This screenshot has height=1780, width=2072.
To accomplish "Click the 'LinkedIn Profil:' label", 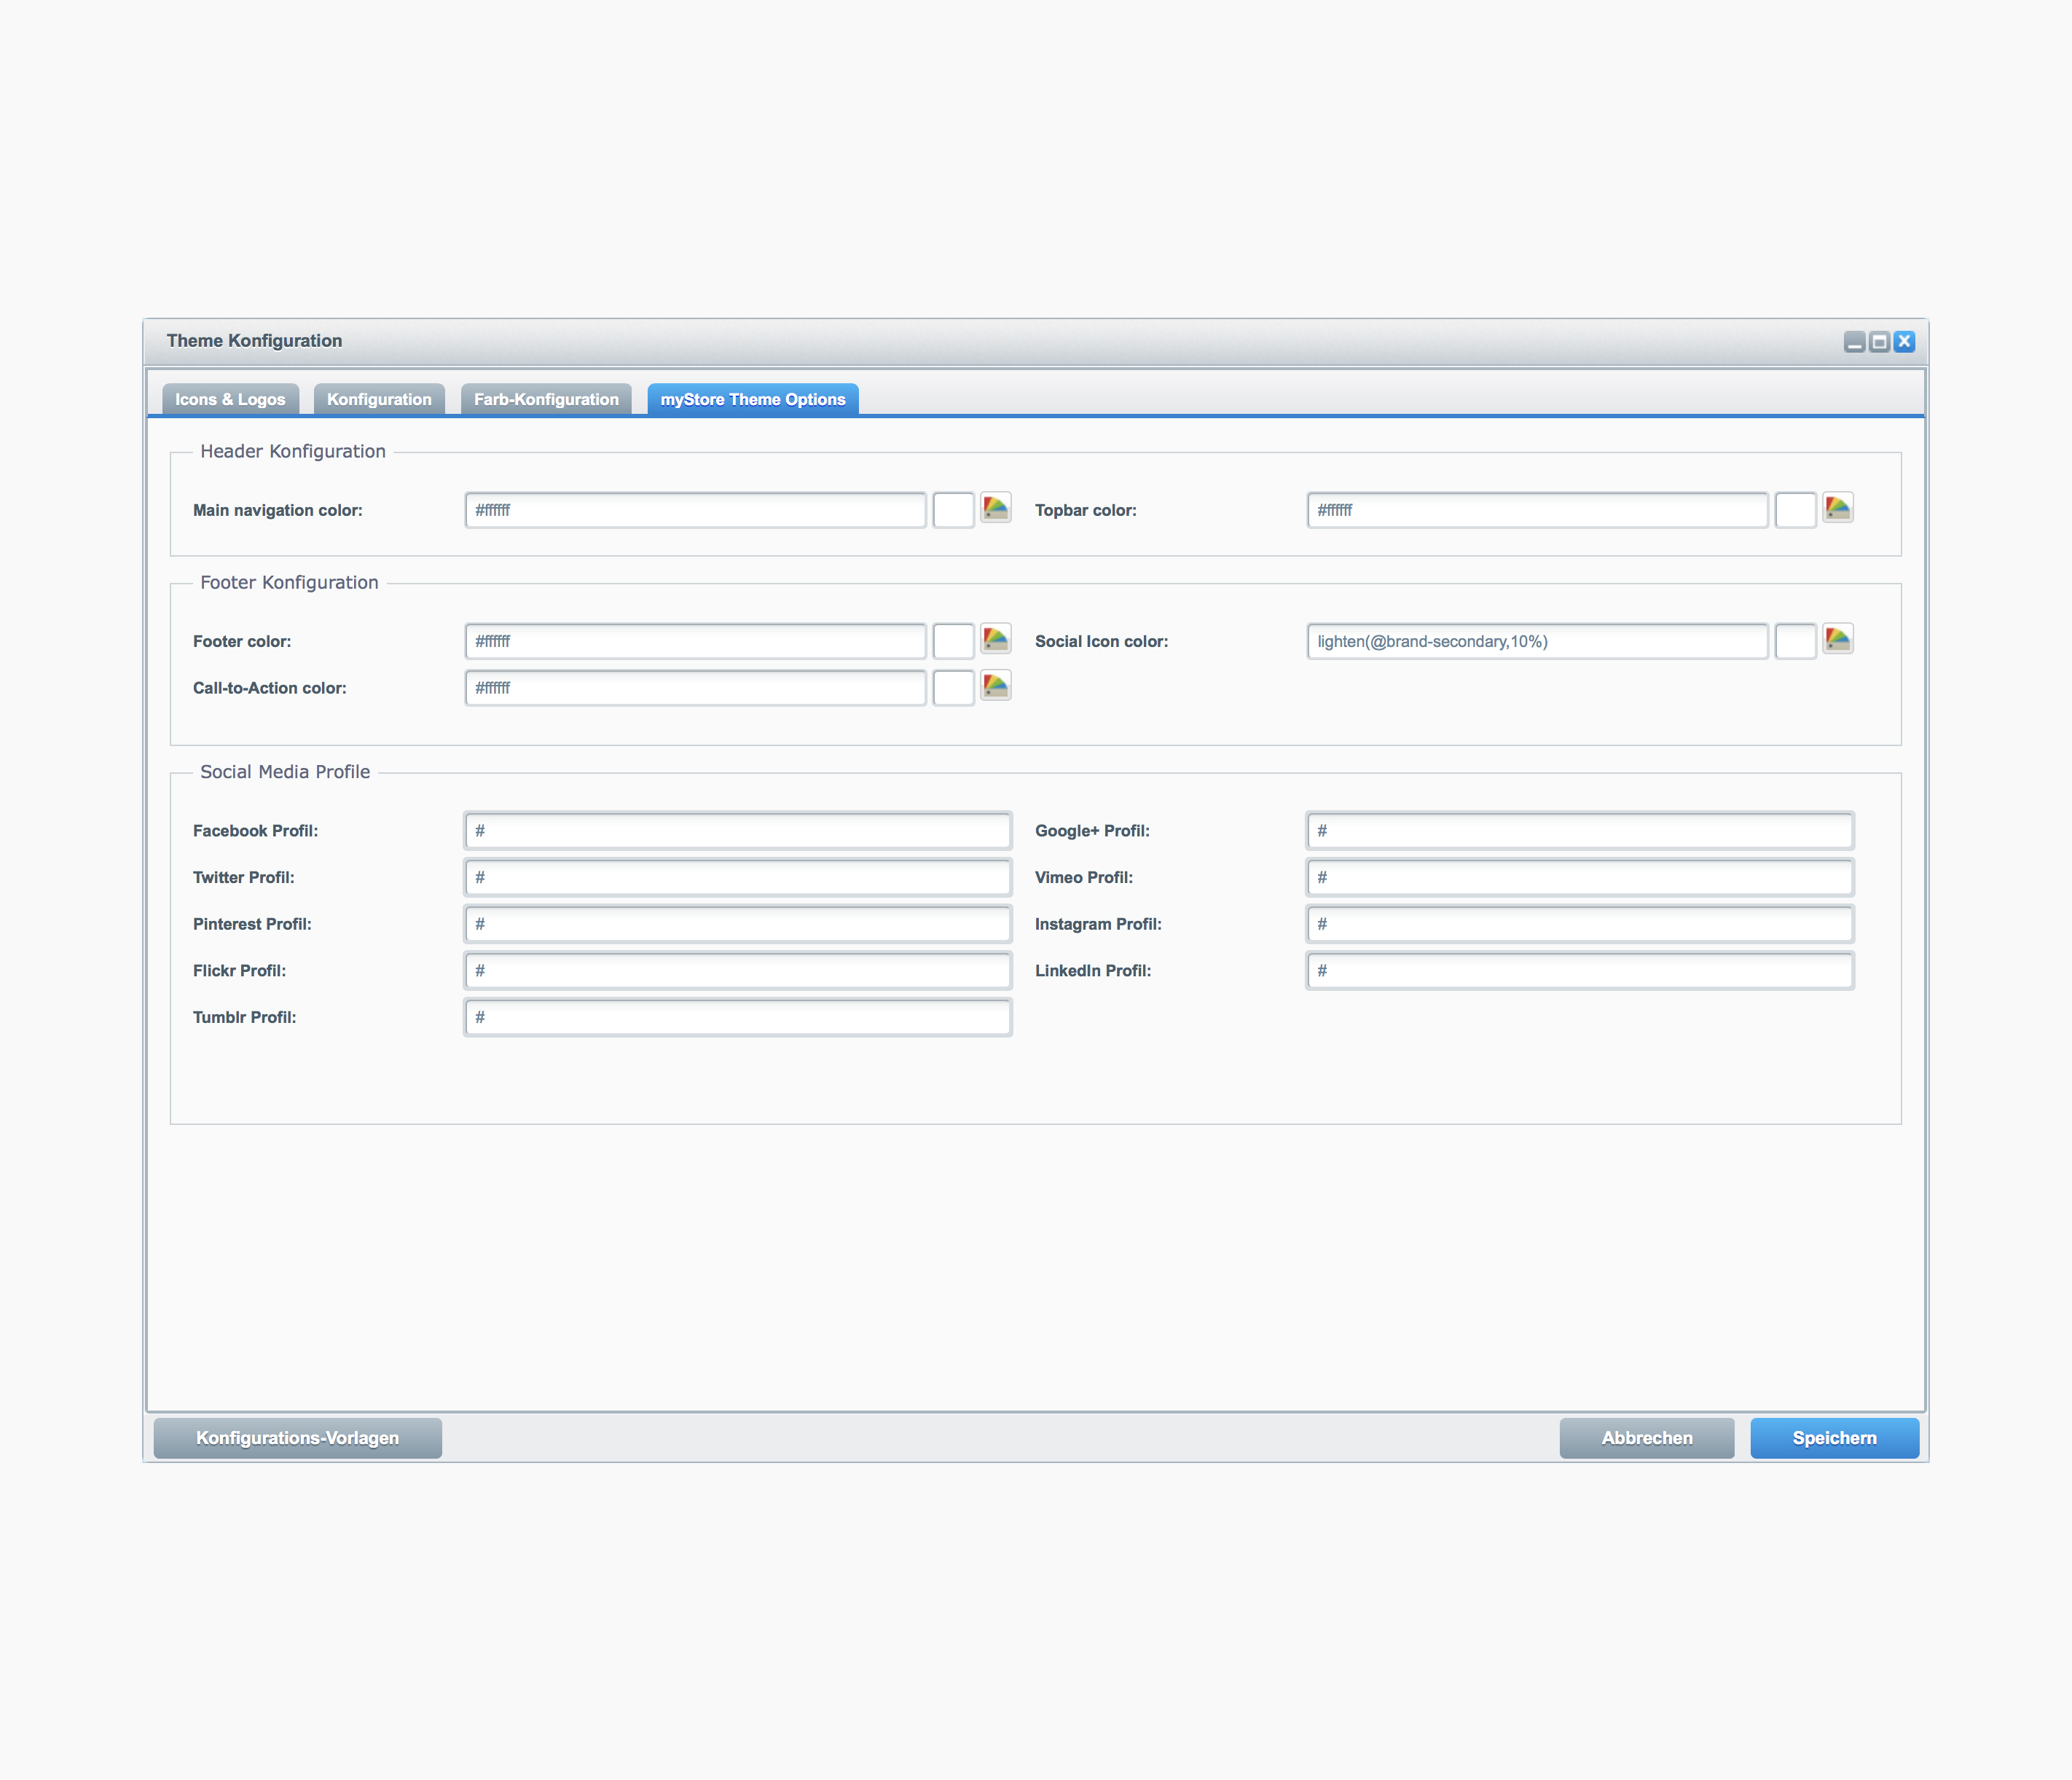I will (1093, 971).
